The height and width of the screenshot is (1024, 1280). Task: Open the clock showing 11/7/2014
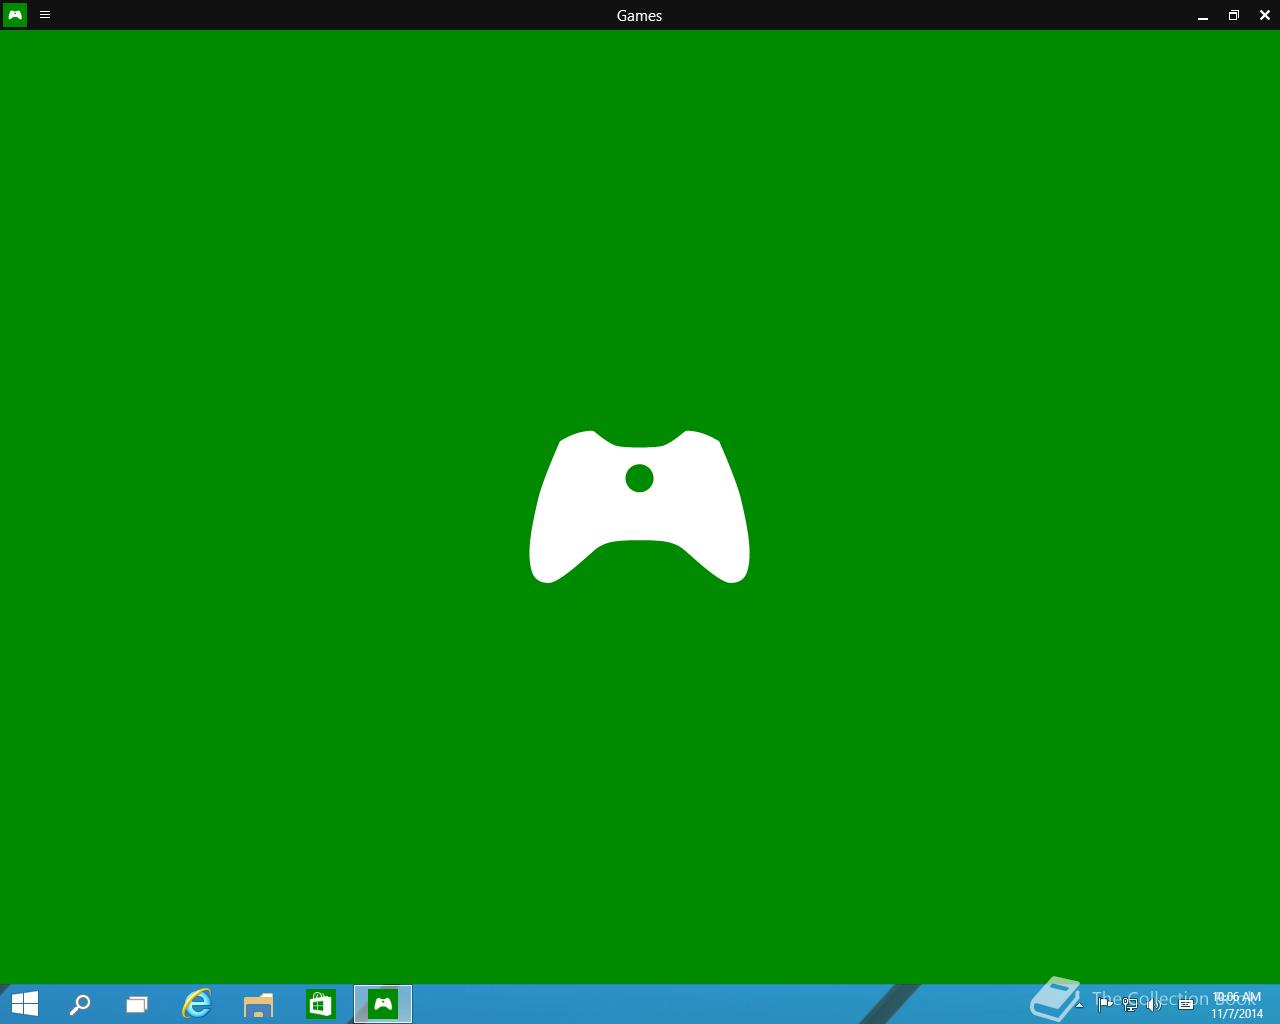[x=1237, y=1005]
